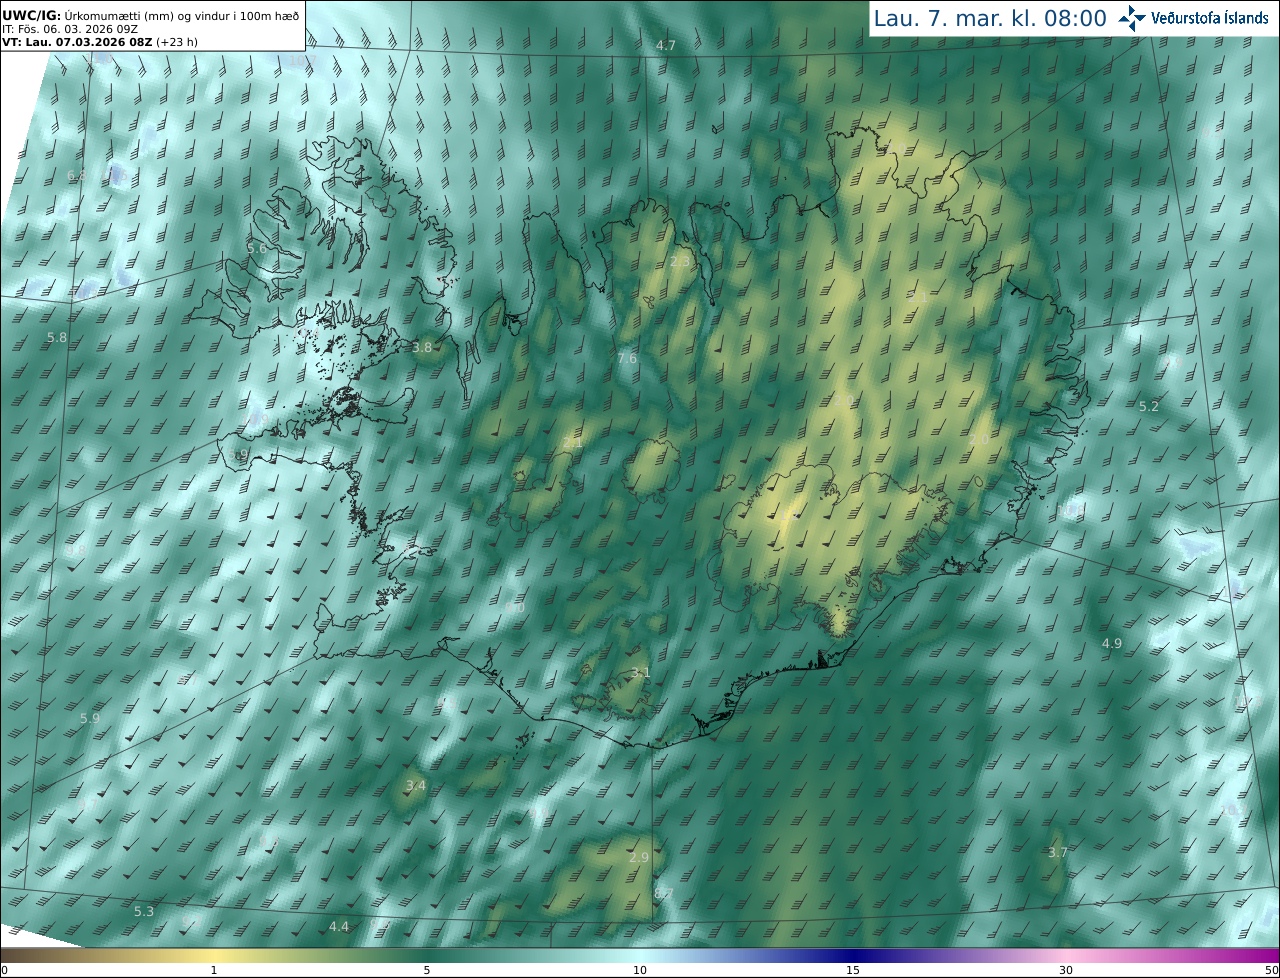This screenshot has height=978, width=1280.
Task: Click the magenta end of the color bar
Action: (x=1260, y=955)
